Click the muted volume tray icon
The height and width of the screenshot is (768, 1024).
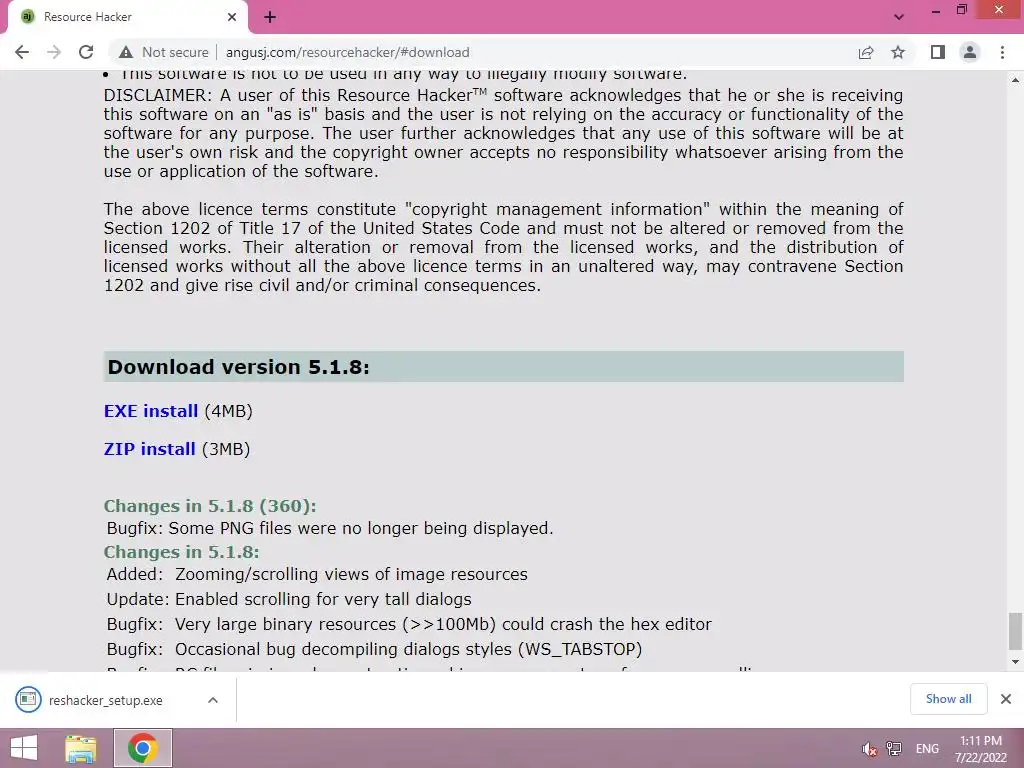click(869, 749)
